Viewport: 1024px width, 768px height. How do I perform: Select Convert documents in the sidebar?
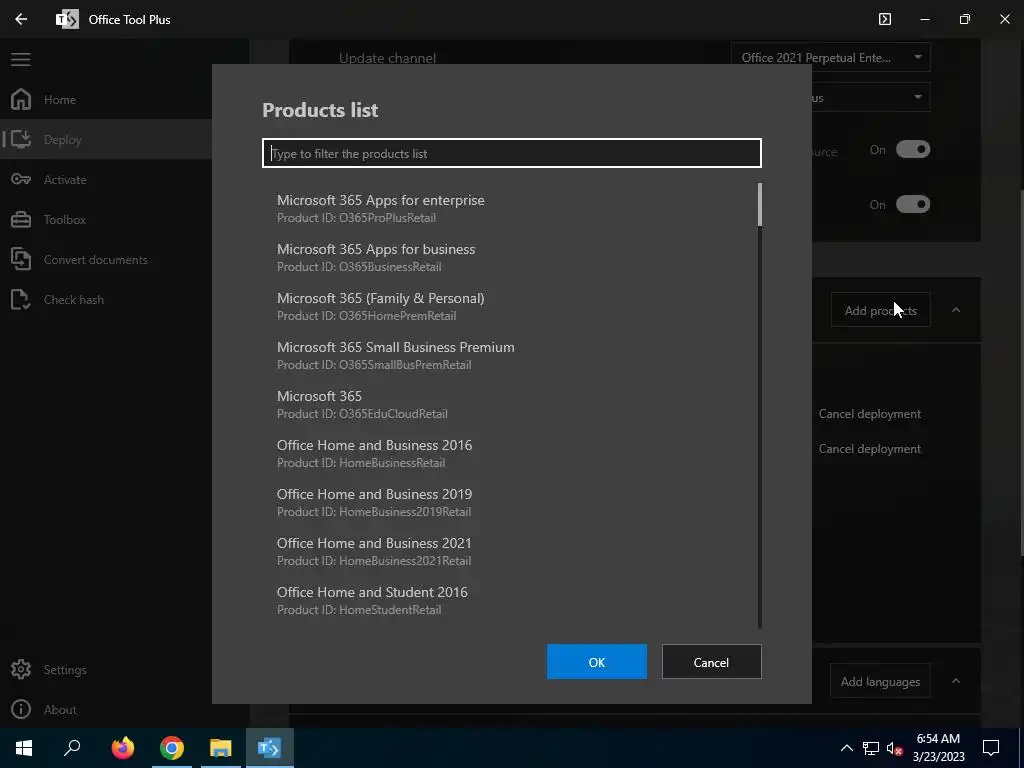coord(95,259)
